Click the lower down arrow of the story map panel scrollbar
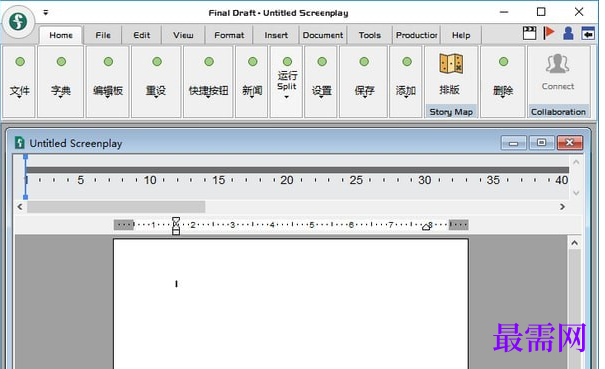 (x=576, y=193)
